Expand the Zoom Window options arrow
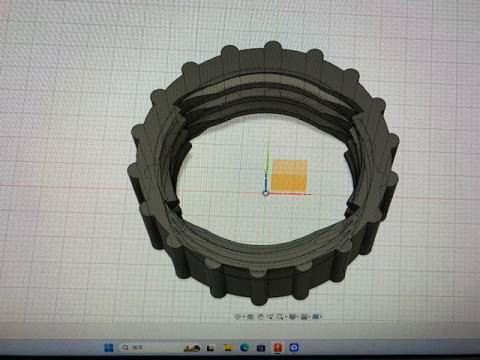This screenshot has height=360, width=480. tap(286, 316)
